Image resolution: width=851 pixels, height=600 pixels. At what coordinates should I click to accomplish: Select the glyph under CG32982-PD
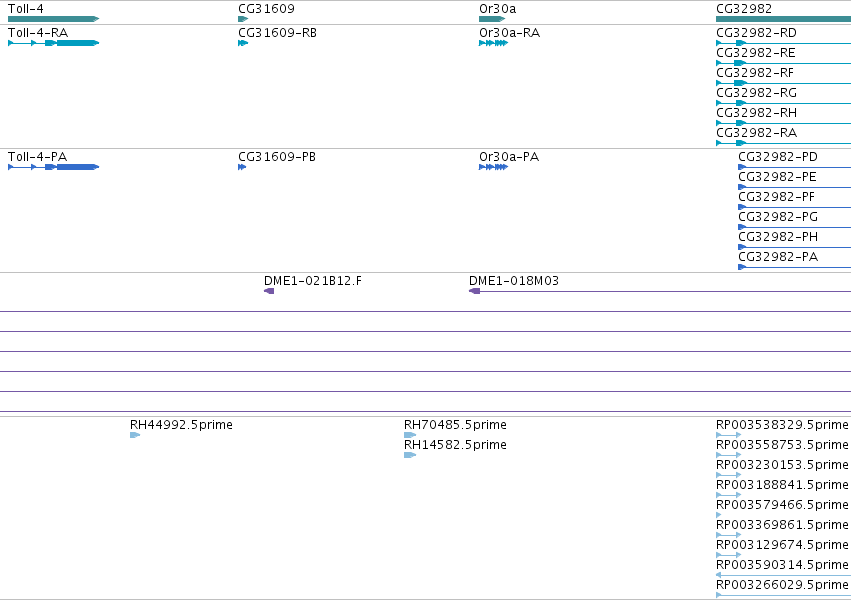click(x=795, y=167)
